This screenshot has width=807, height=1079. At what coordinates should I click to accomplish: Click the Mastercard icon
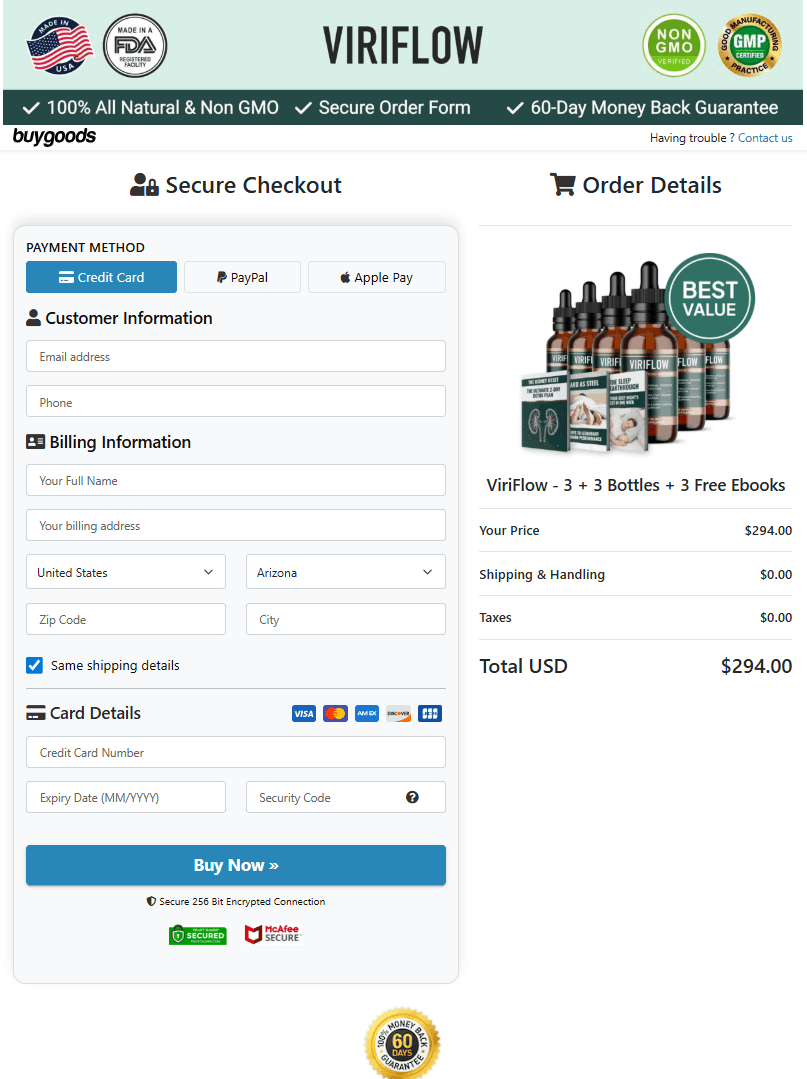(x=336, y=713)
